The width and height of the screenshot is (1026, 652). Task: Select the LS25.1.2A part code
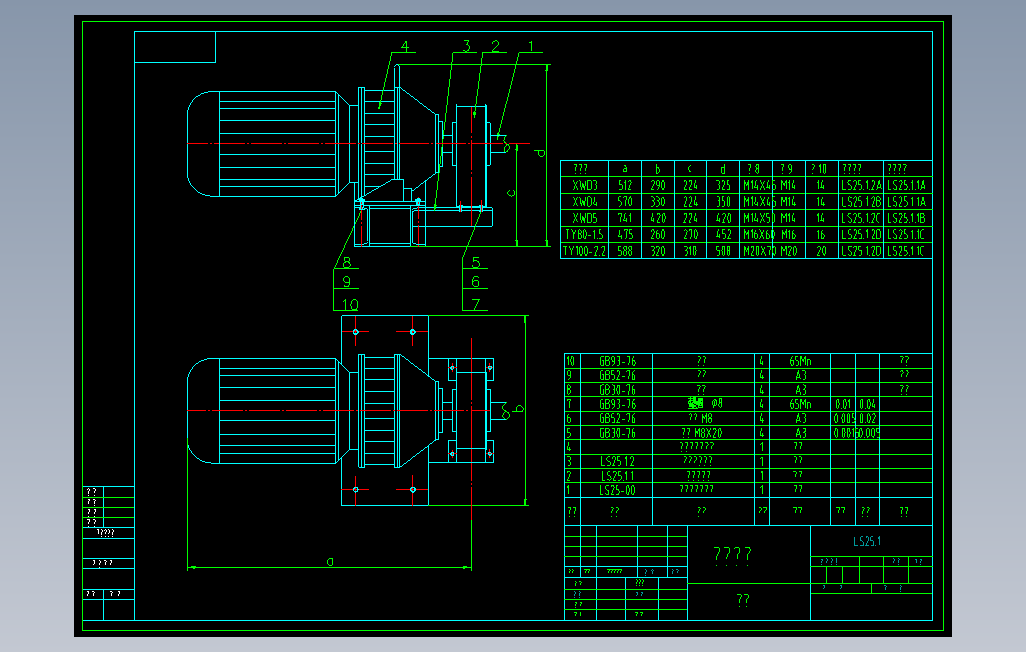pyautogui.click(x=861, y=185)
